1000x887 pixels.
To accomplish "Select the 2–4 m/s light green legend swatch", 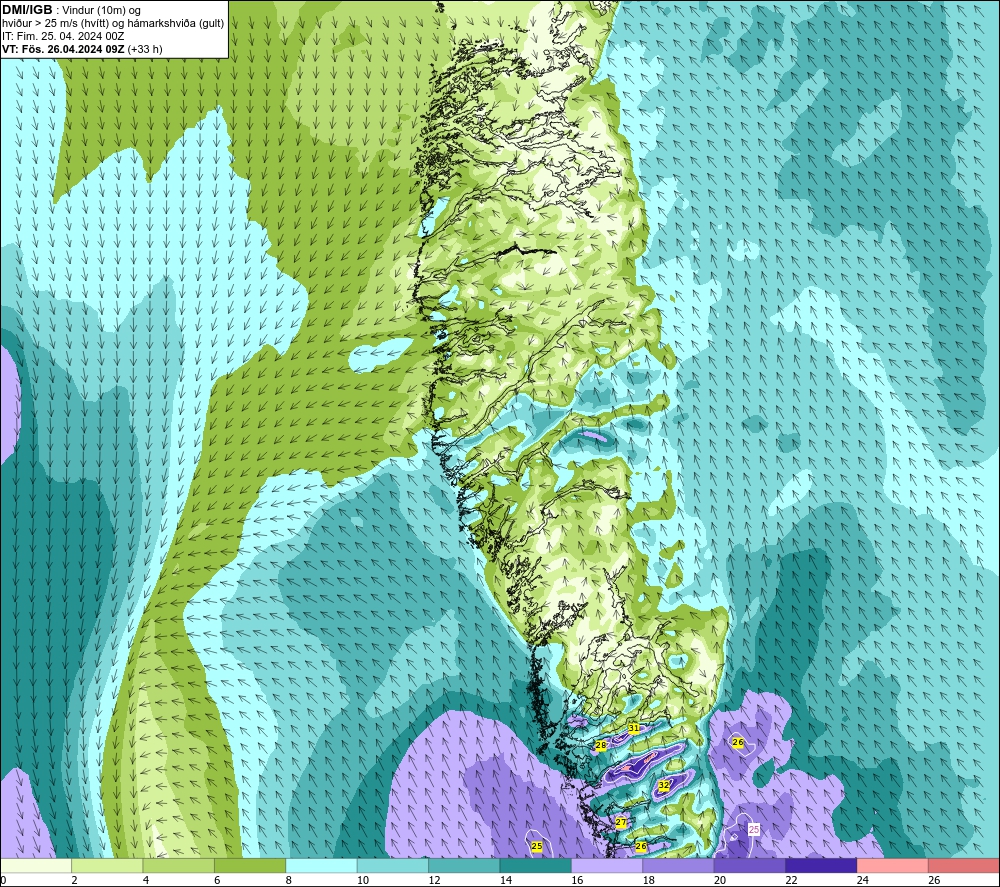I will [x=107, y=866].
